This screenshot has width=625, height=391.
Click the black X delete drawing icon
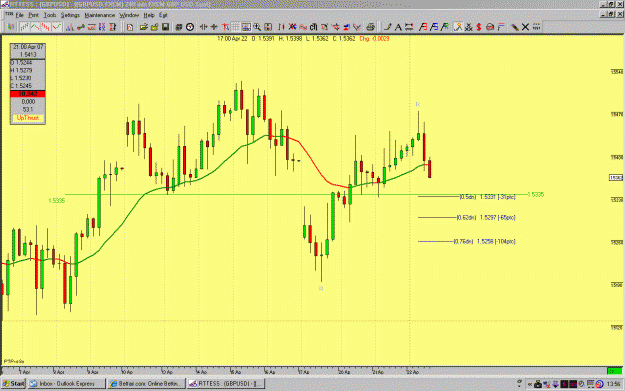pyautogui.click(x=525, y=27)
